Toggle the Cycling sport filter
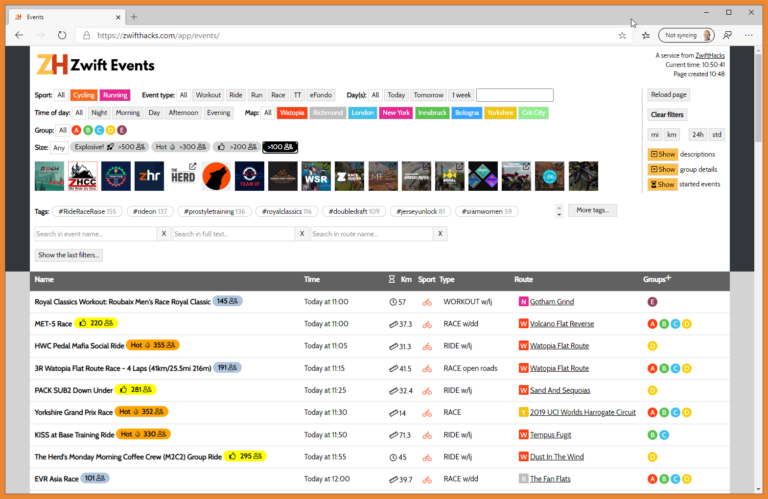 click(84, 95)
